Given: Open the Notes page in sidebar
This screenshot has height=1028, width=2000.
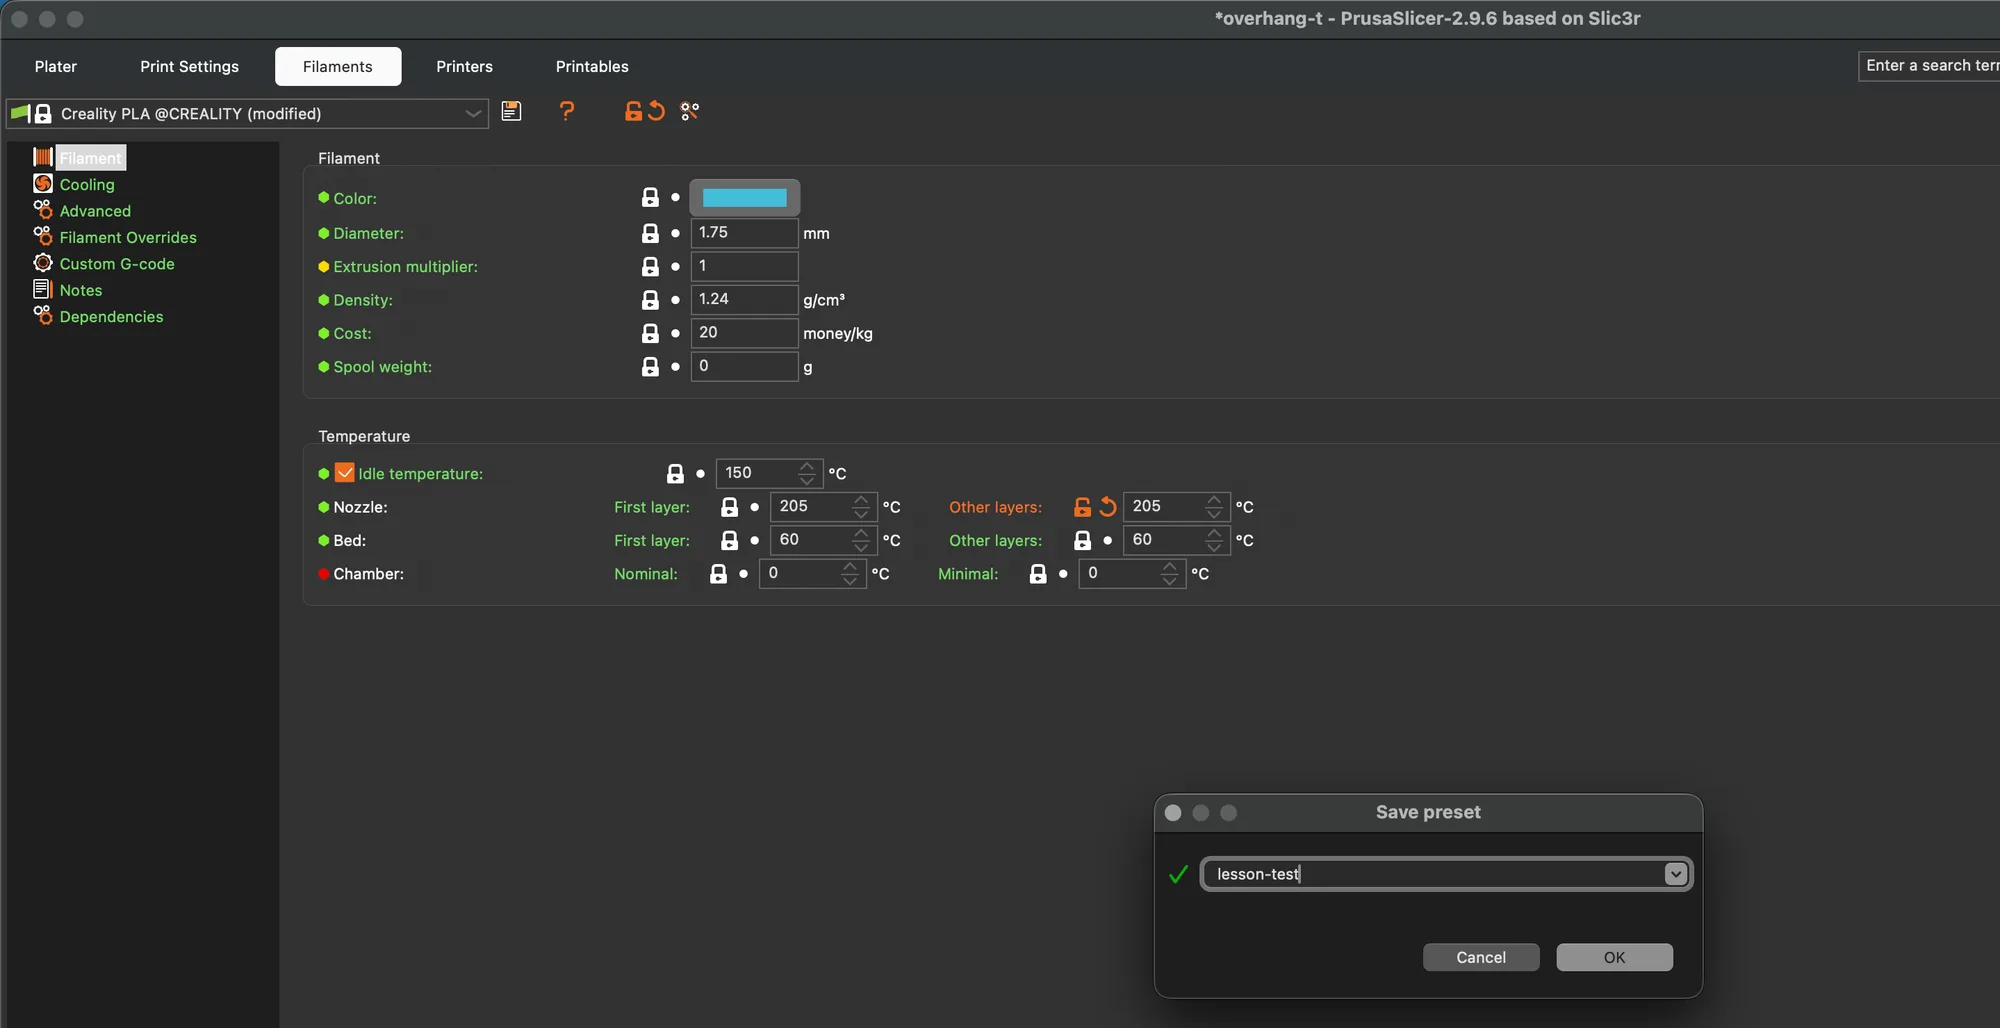Looking at the screenshot, I should pos(81,290).
